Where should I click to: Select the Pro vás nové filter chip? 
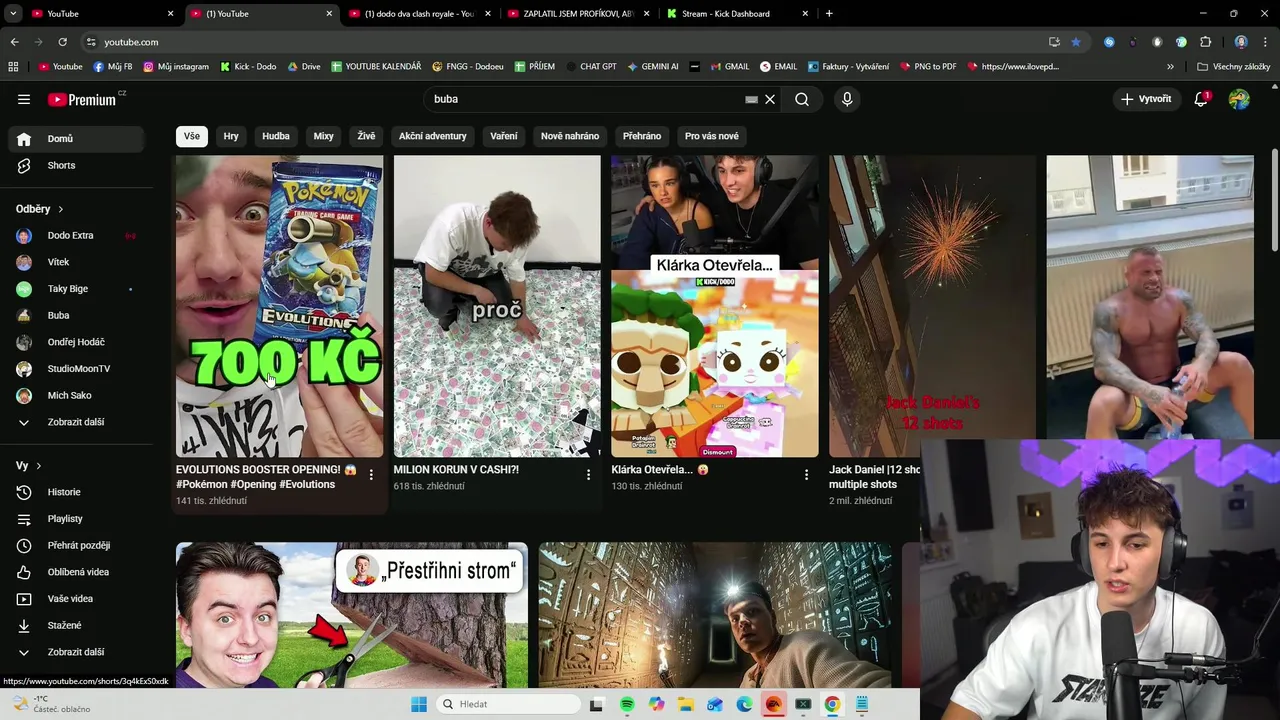pyautogui.click(x=712, y=136)
